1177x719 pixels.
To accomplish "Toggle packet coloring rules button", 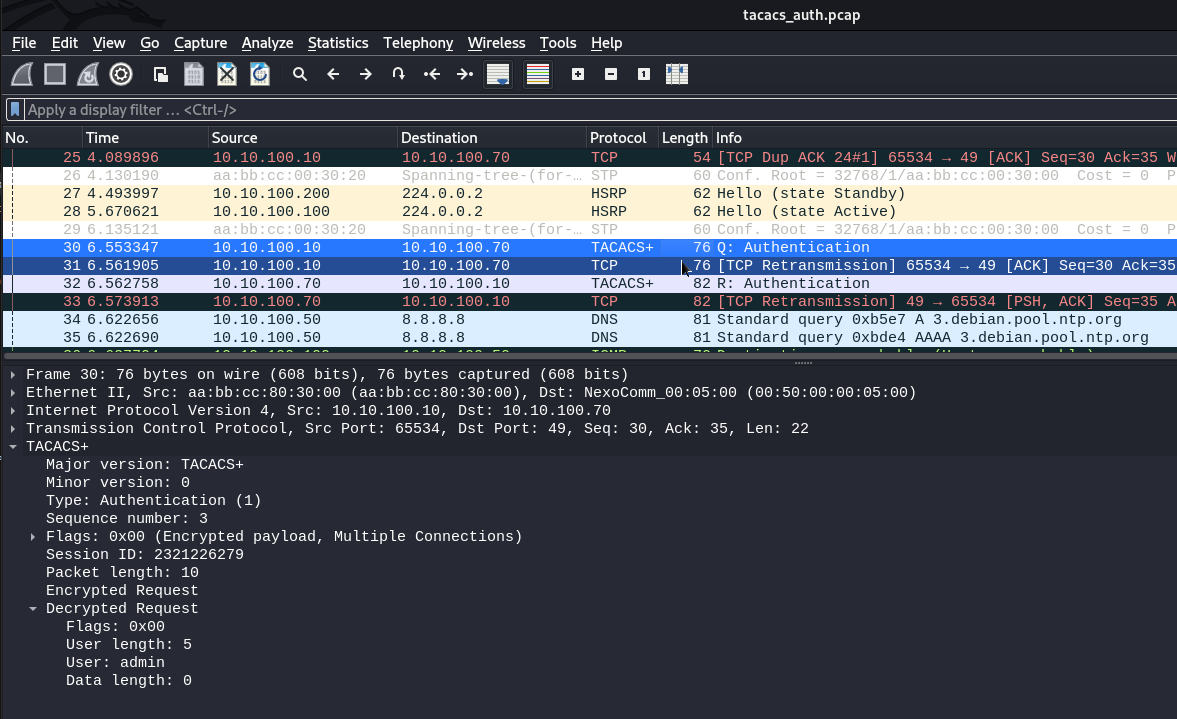I will (x=538, y=74).
